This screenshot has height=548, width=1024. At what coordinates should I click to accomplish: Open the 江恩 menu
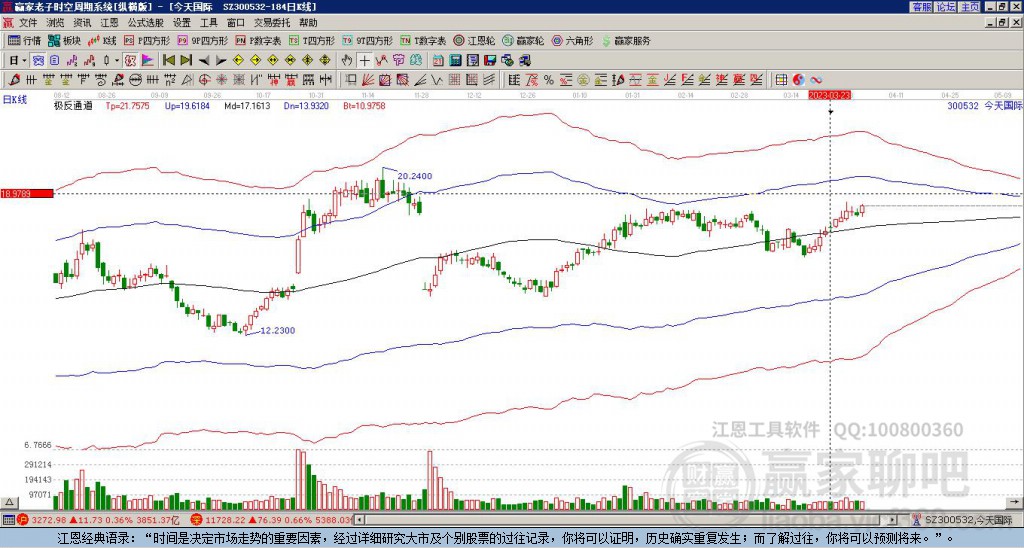(x=109, y=23)
